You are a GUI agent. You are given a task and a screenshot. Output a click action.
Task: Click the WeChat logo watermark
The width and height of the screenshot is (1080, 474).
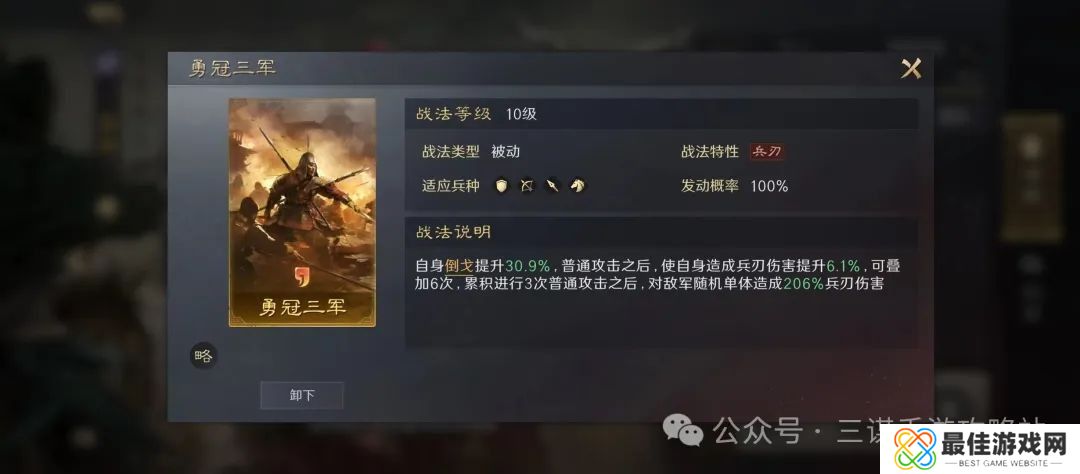click(683, 430)
